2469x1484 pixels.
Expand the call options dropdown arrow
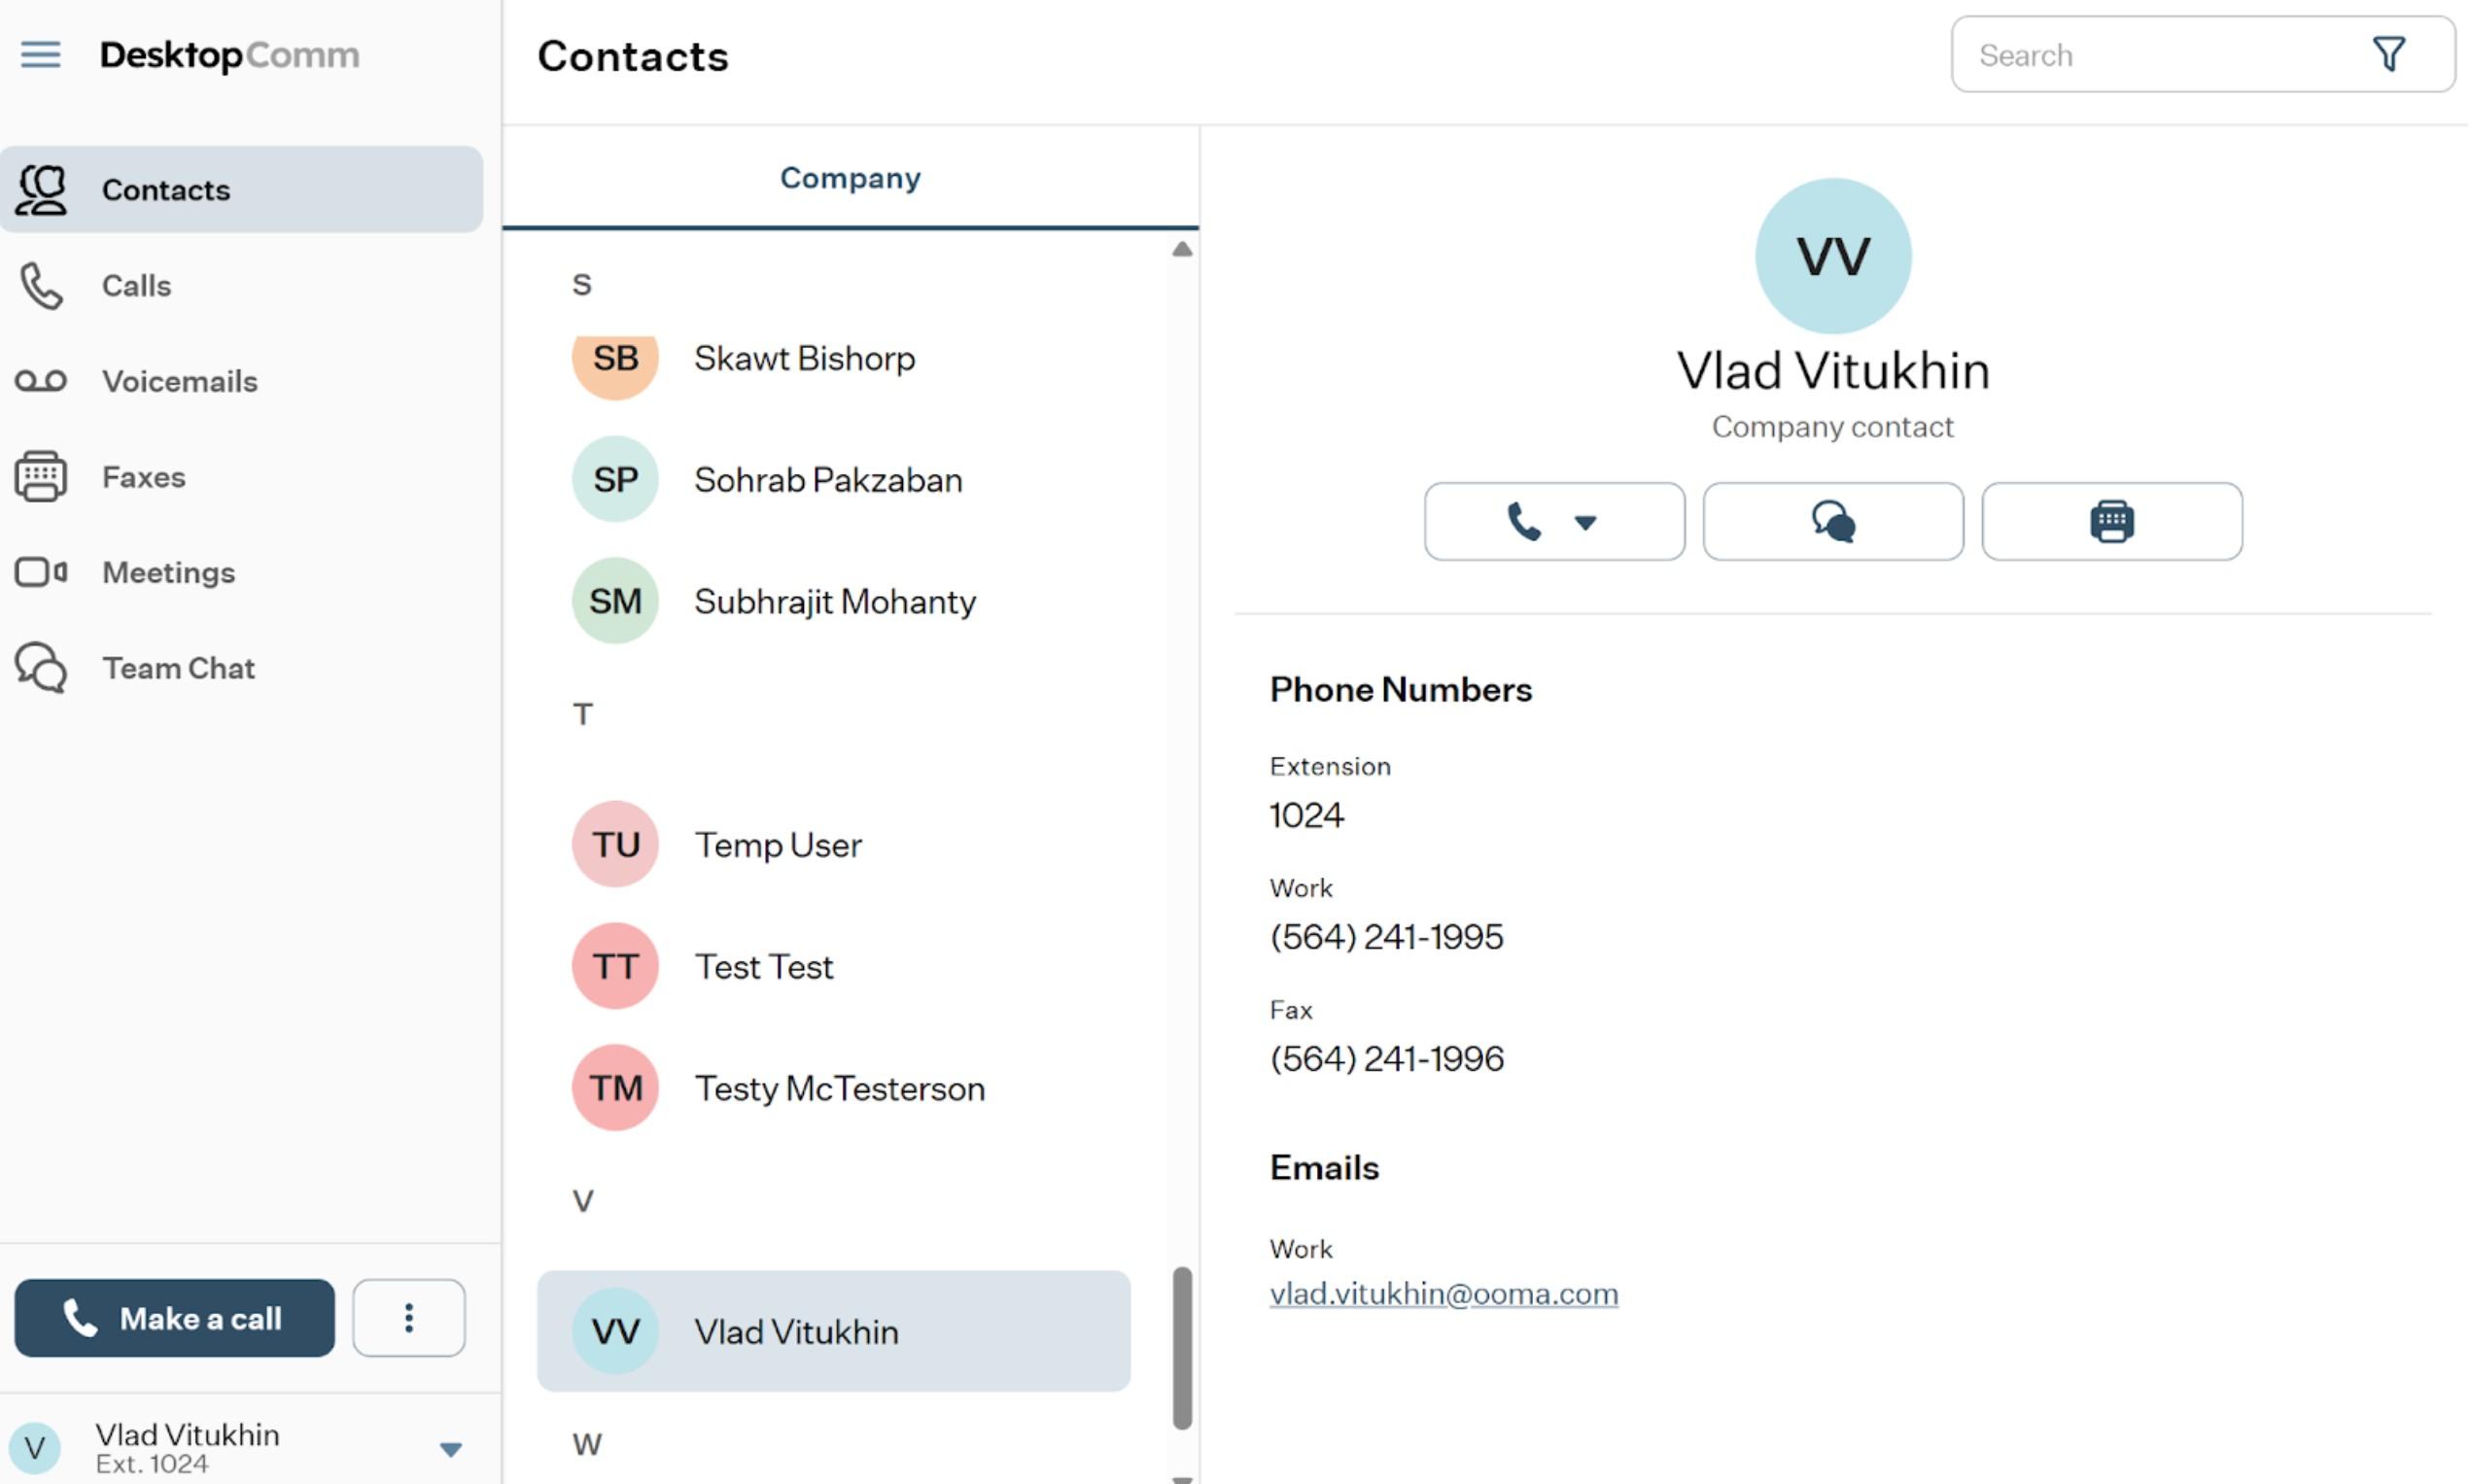(x=1584, y=522)
